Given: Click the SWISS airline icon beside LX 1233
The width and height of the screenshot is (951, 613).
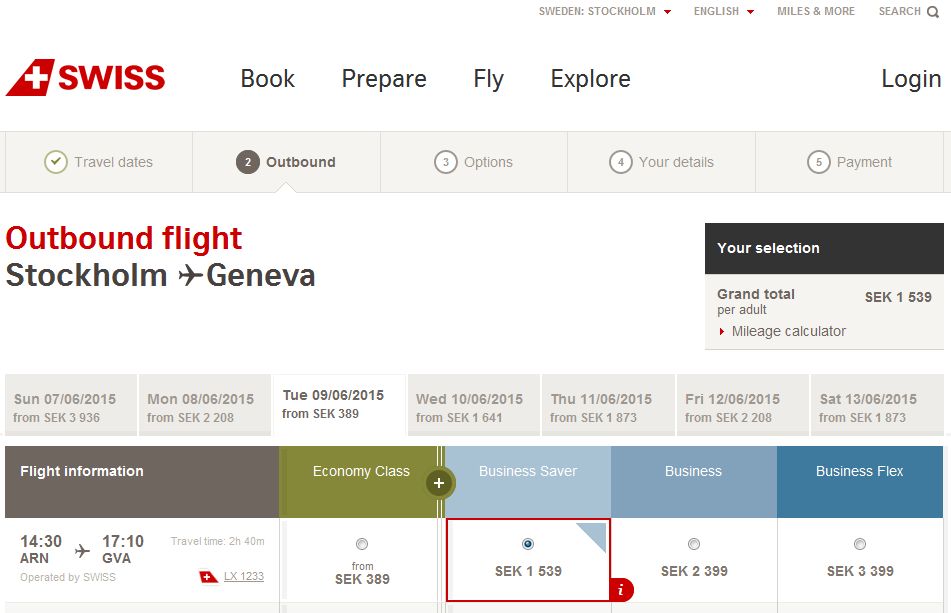Looking at the screenshot, I should (x=209, y=577).
